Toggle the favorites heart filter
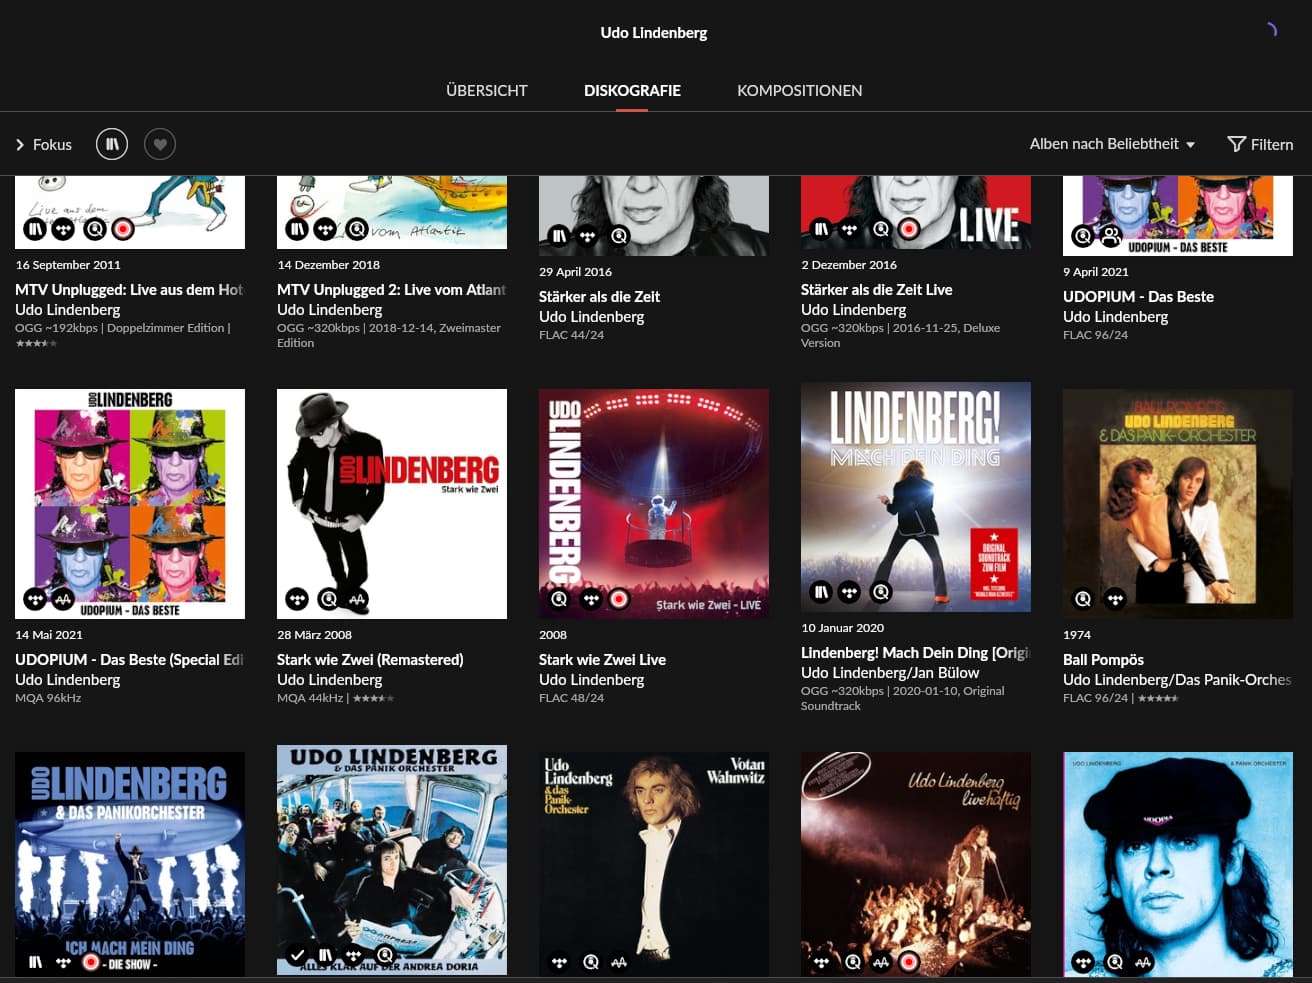This screenshot has height=983, width=1312. pos(160,144)
